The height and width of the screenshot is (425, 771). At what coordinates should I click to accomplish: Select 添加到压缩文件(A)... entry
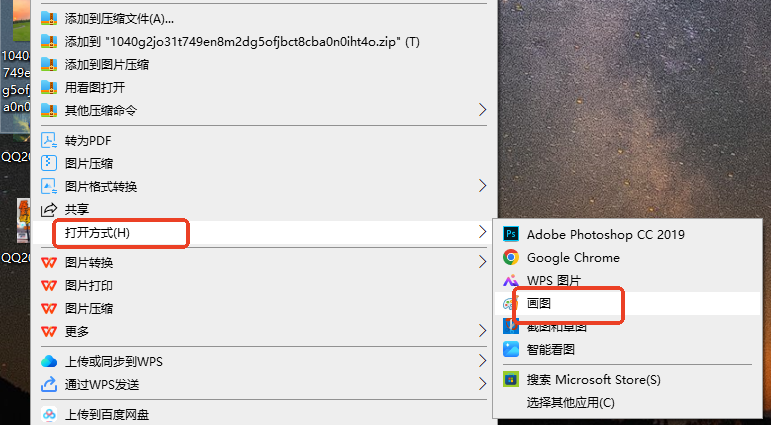[119, 18]
